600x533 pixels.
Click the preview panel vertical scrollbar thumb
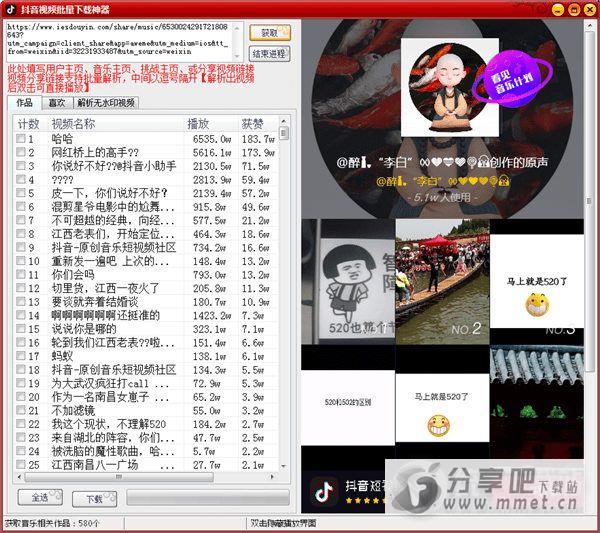click(x=590, y=201)
